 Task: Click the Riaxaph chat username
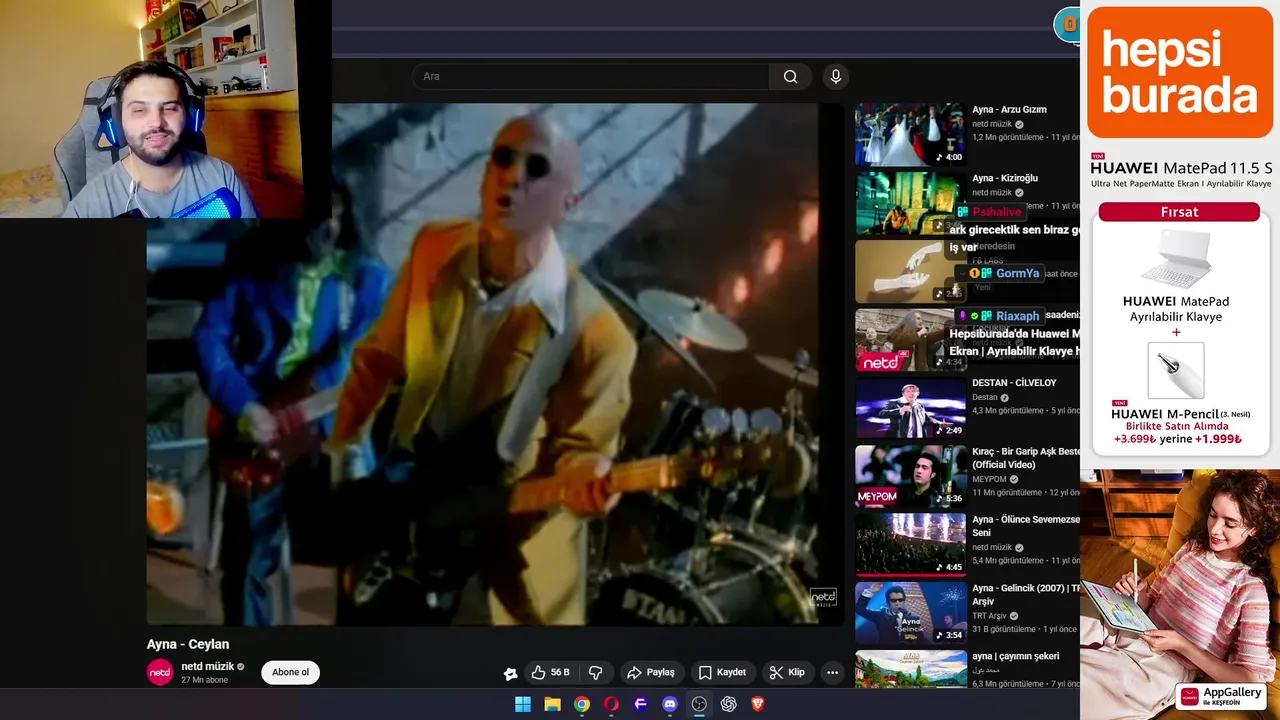[x=1017, y=316]
